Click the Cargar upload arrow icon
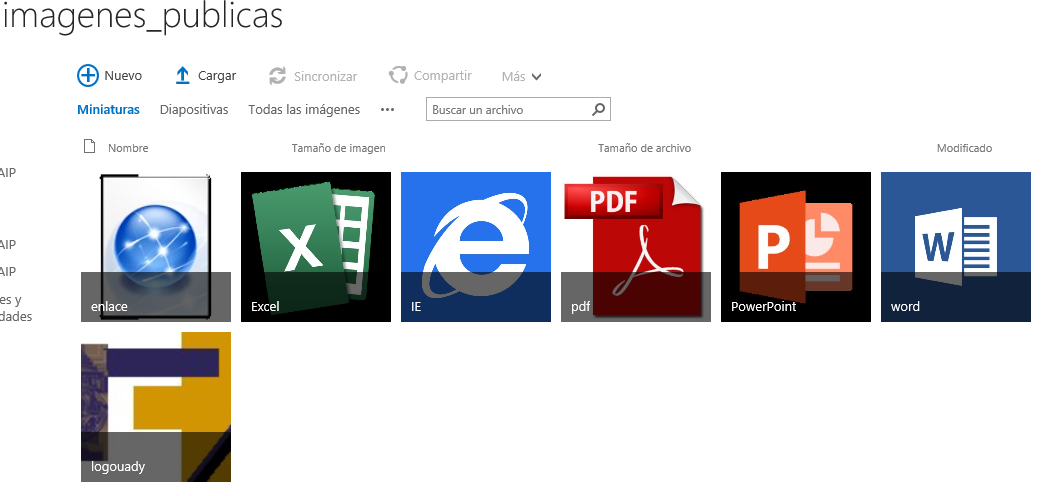 coord(182,76)
